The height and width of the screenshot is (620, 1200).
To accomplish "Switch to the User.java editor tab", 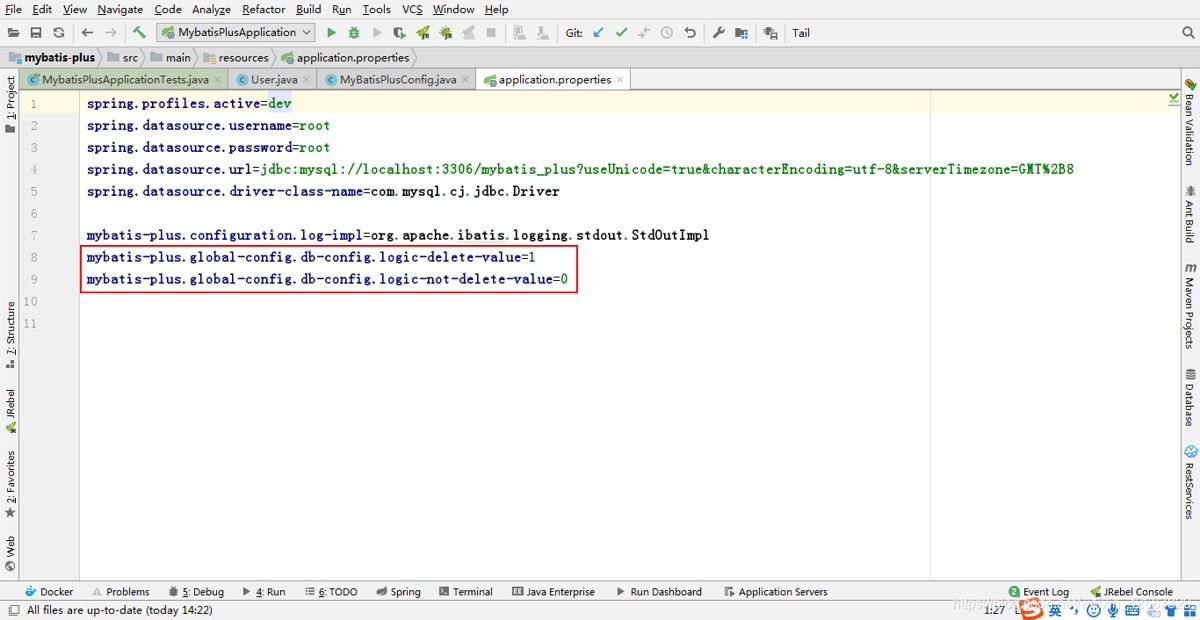I will tap(273, 80).
